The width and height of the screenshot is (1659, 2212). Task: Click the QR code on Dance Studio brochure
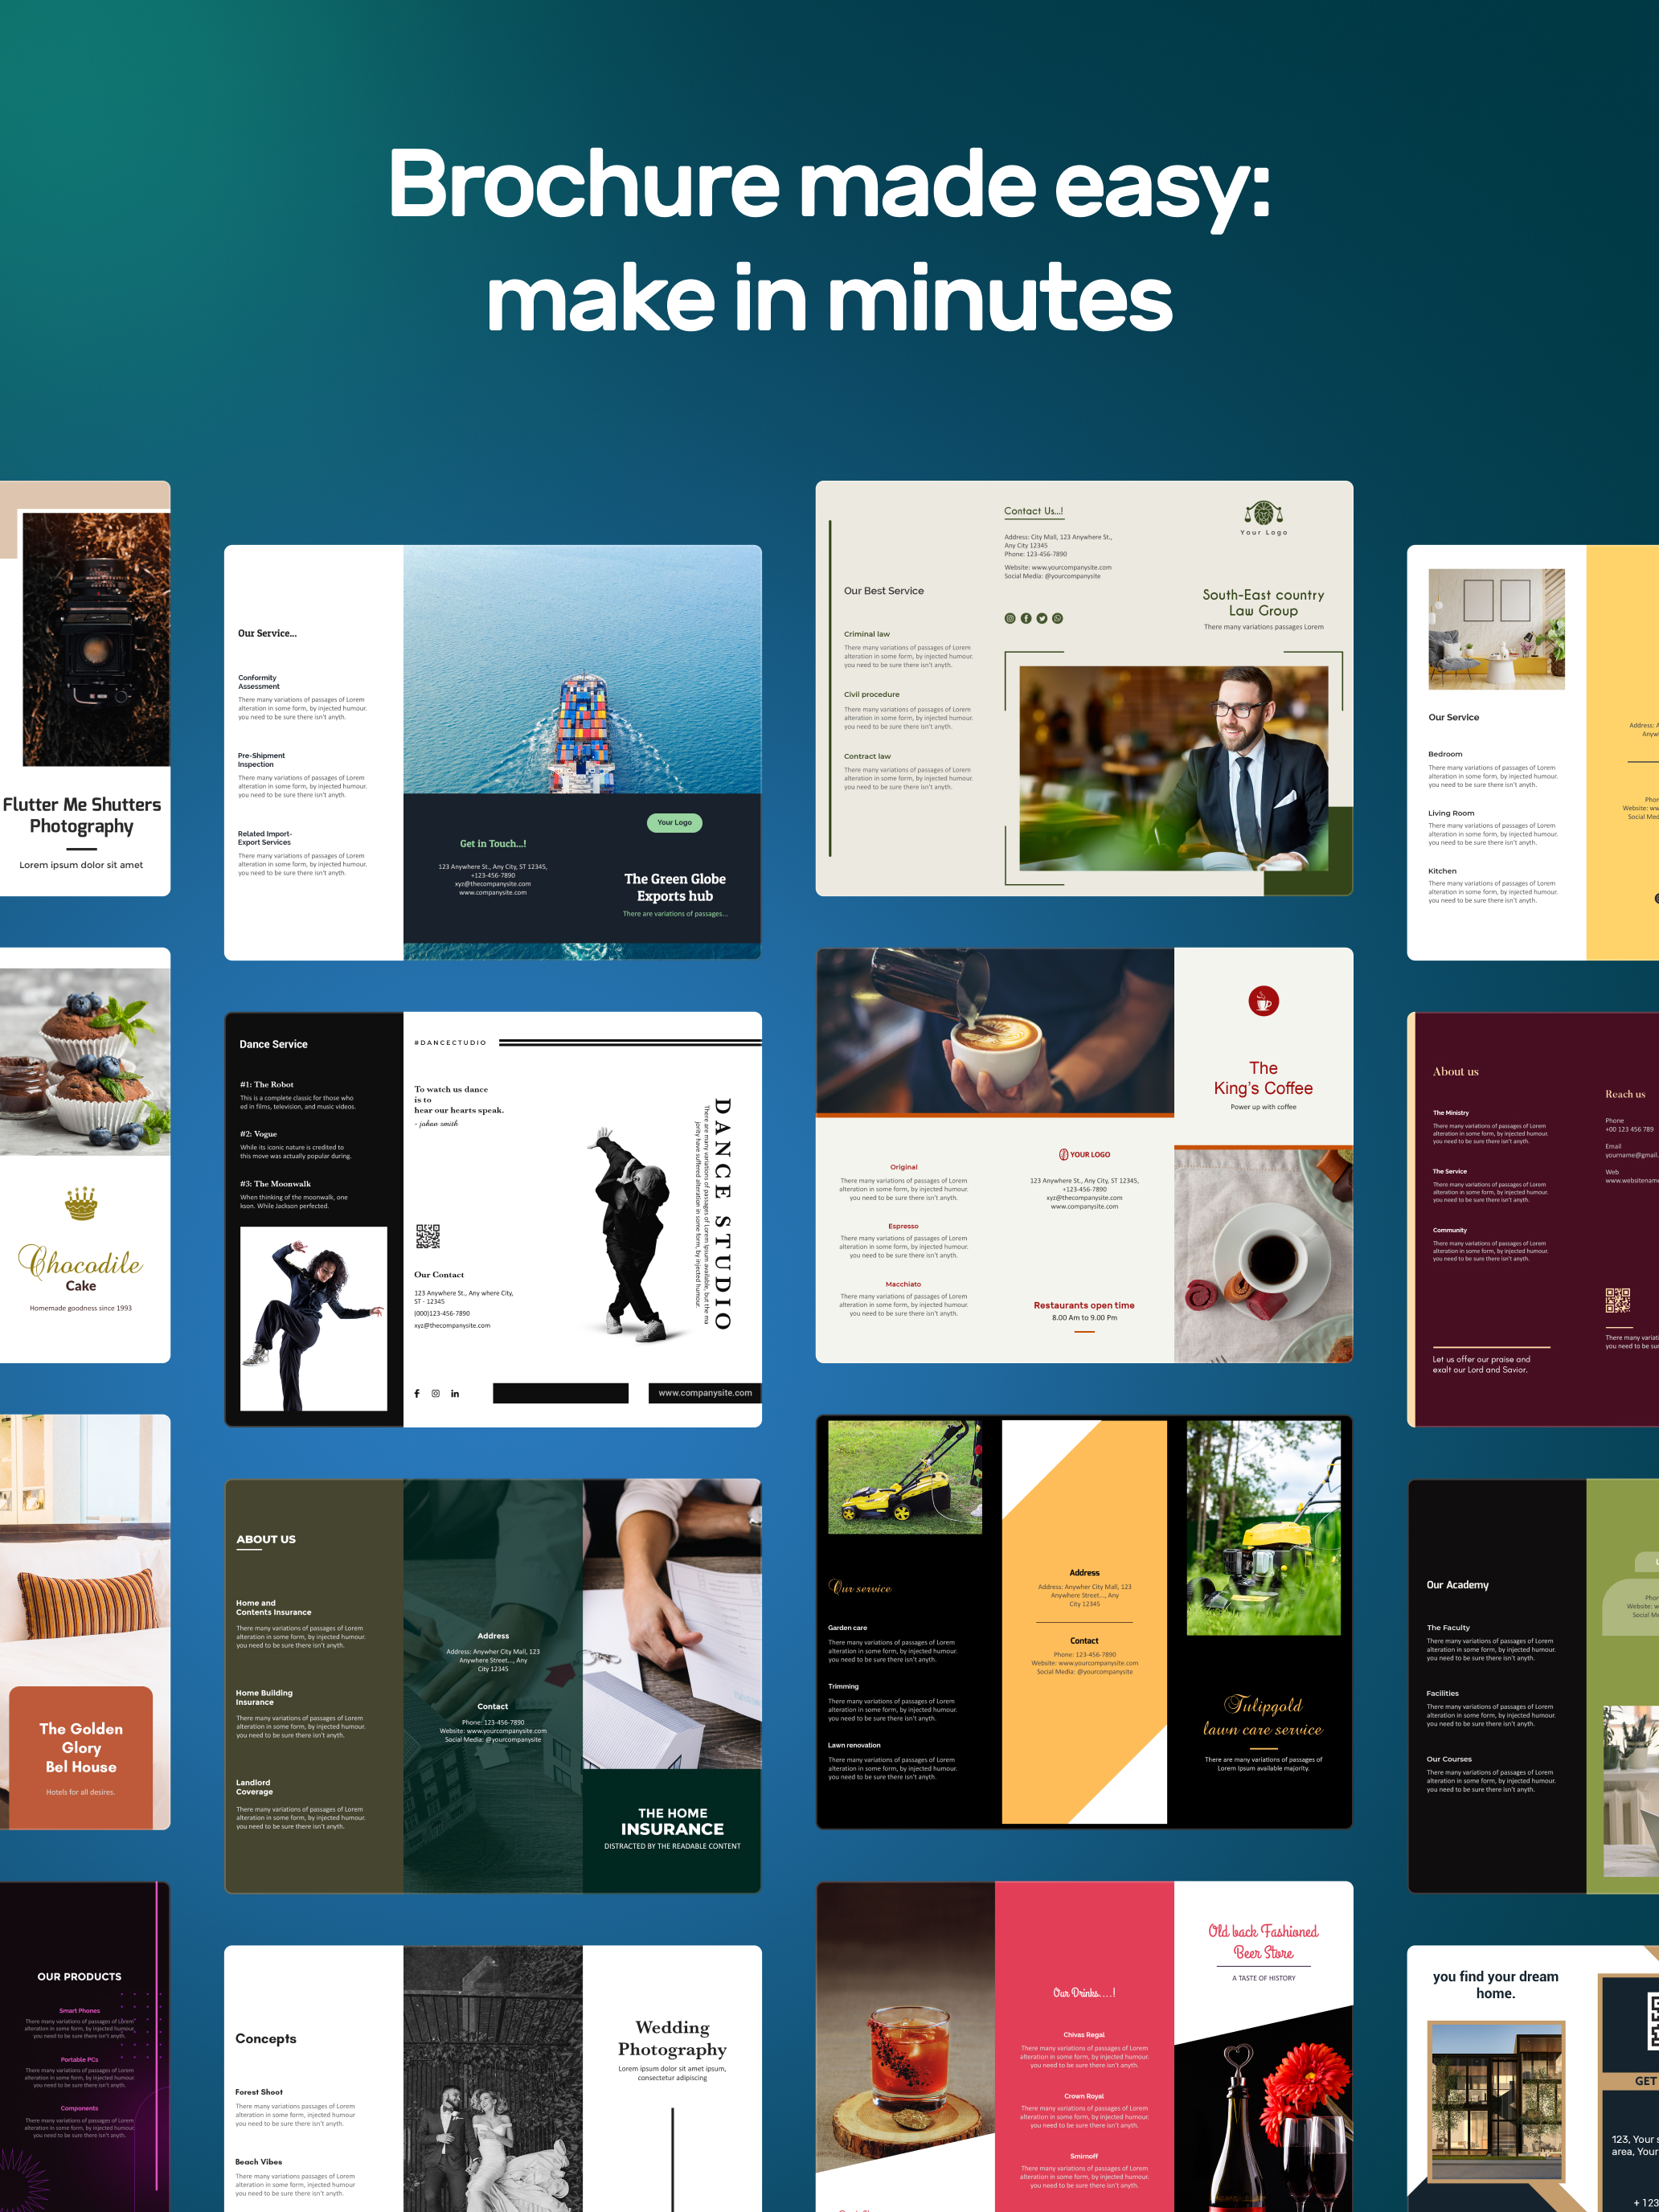(x=427, y=1236)
